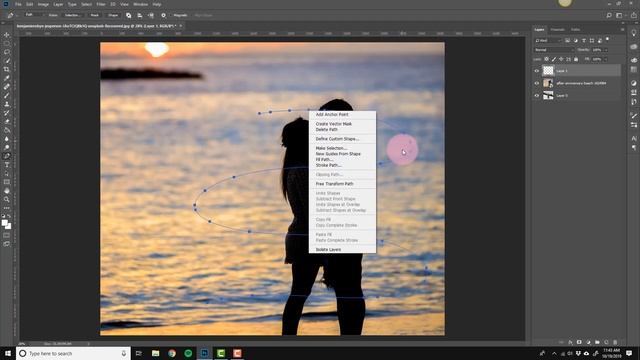Screen dimensions: 640x360
Task: Open the Pen tool preset picker arrow
Action: [x=17, y=15]
